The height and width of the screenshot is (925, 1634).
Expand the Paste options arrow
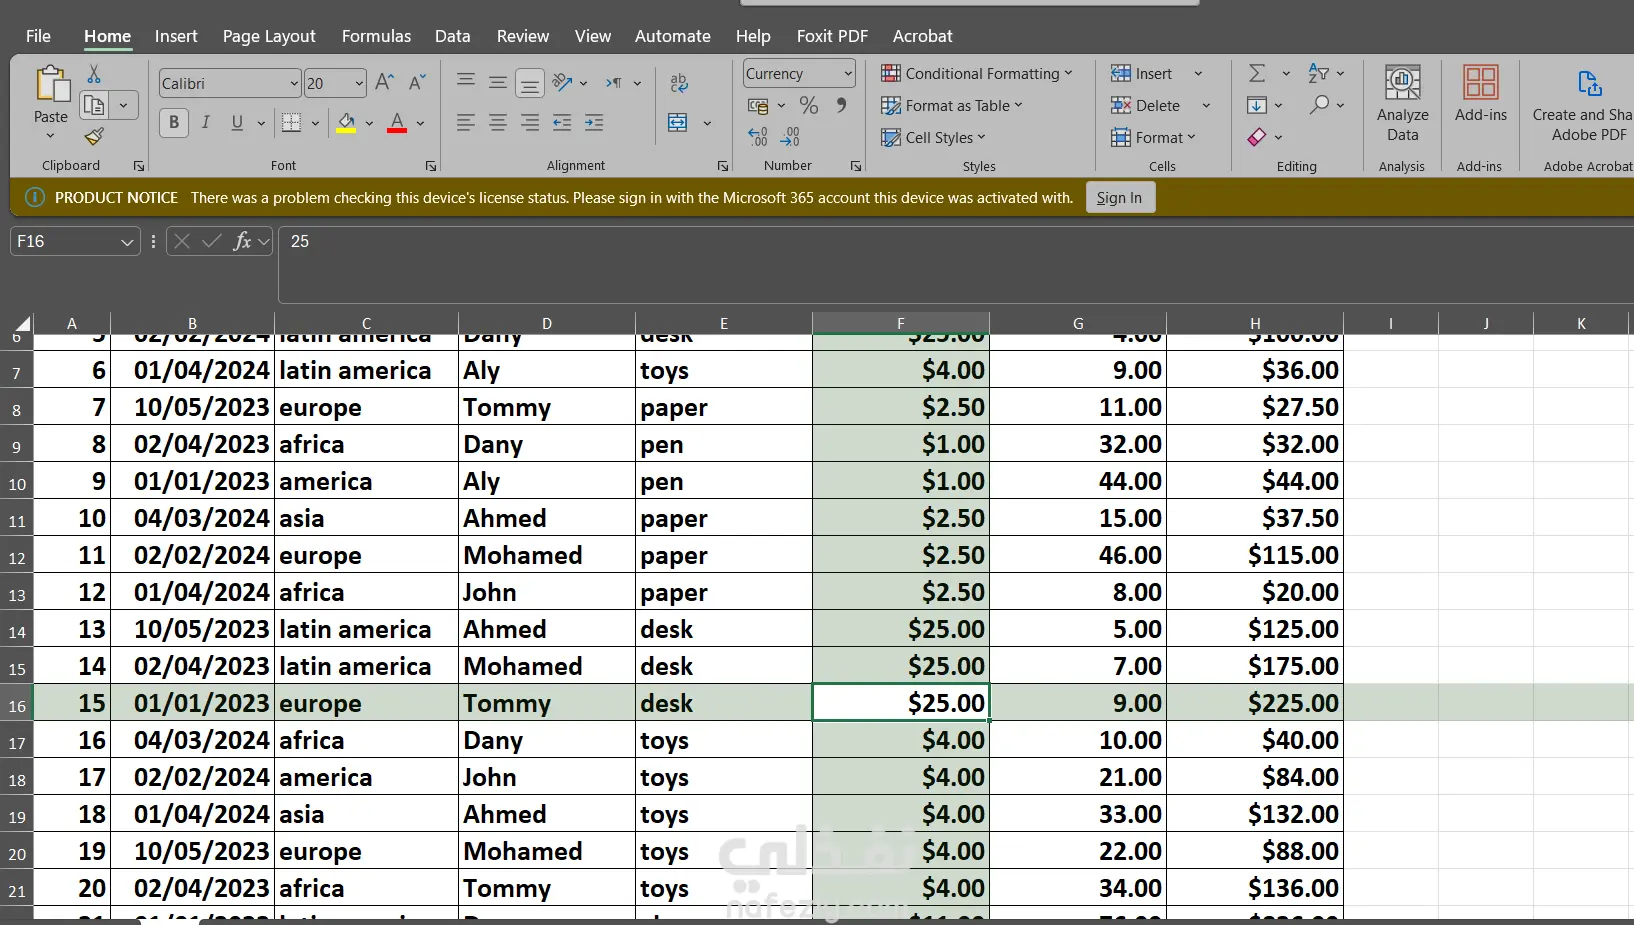tap(51, 135)
